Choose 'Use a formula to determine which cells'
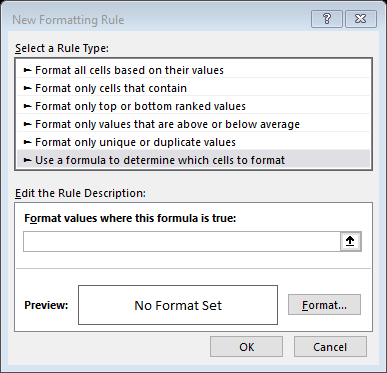Image resolution: width=387 pixels, height=373 pixels. pyautogui.click(x=193, y=160)
